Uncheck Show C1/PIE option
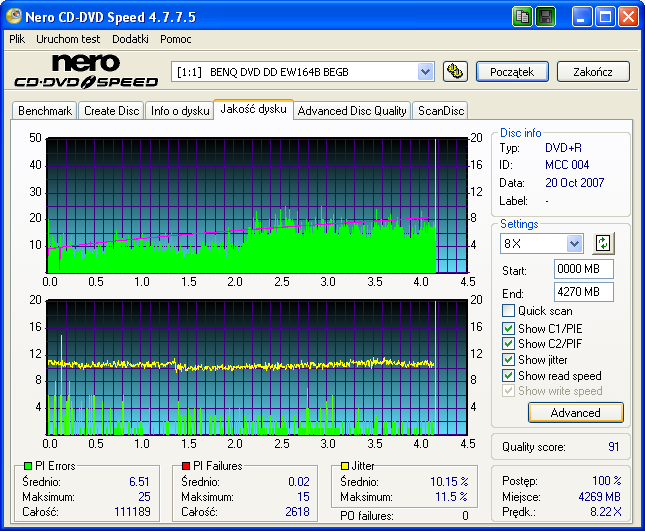Viewport: 645px width, 531px height. [508, 328]
